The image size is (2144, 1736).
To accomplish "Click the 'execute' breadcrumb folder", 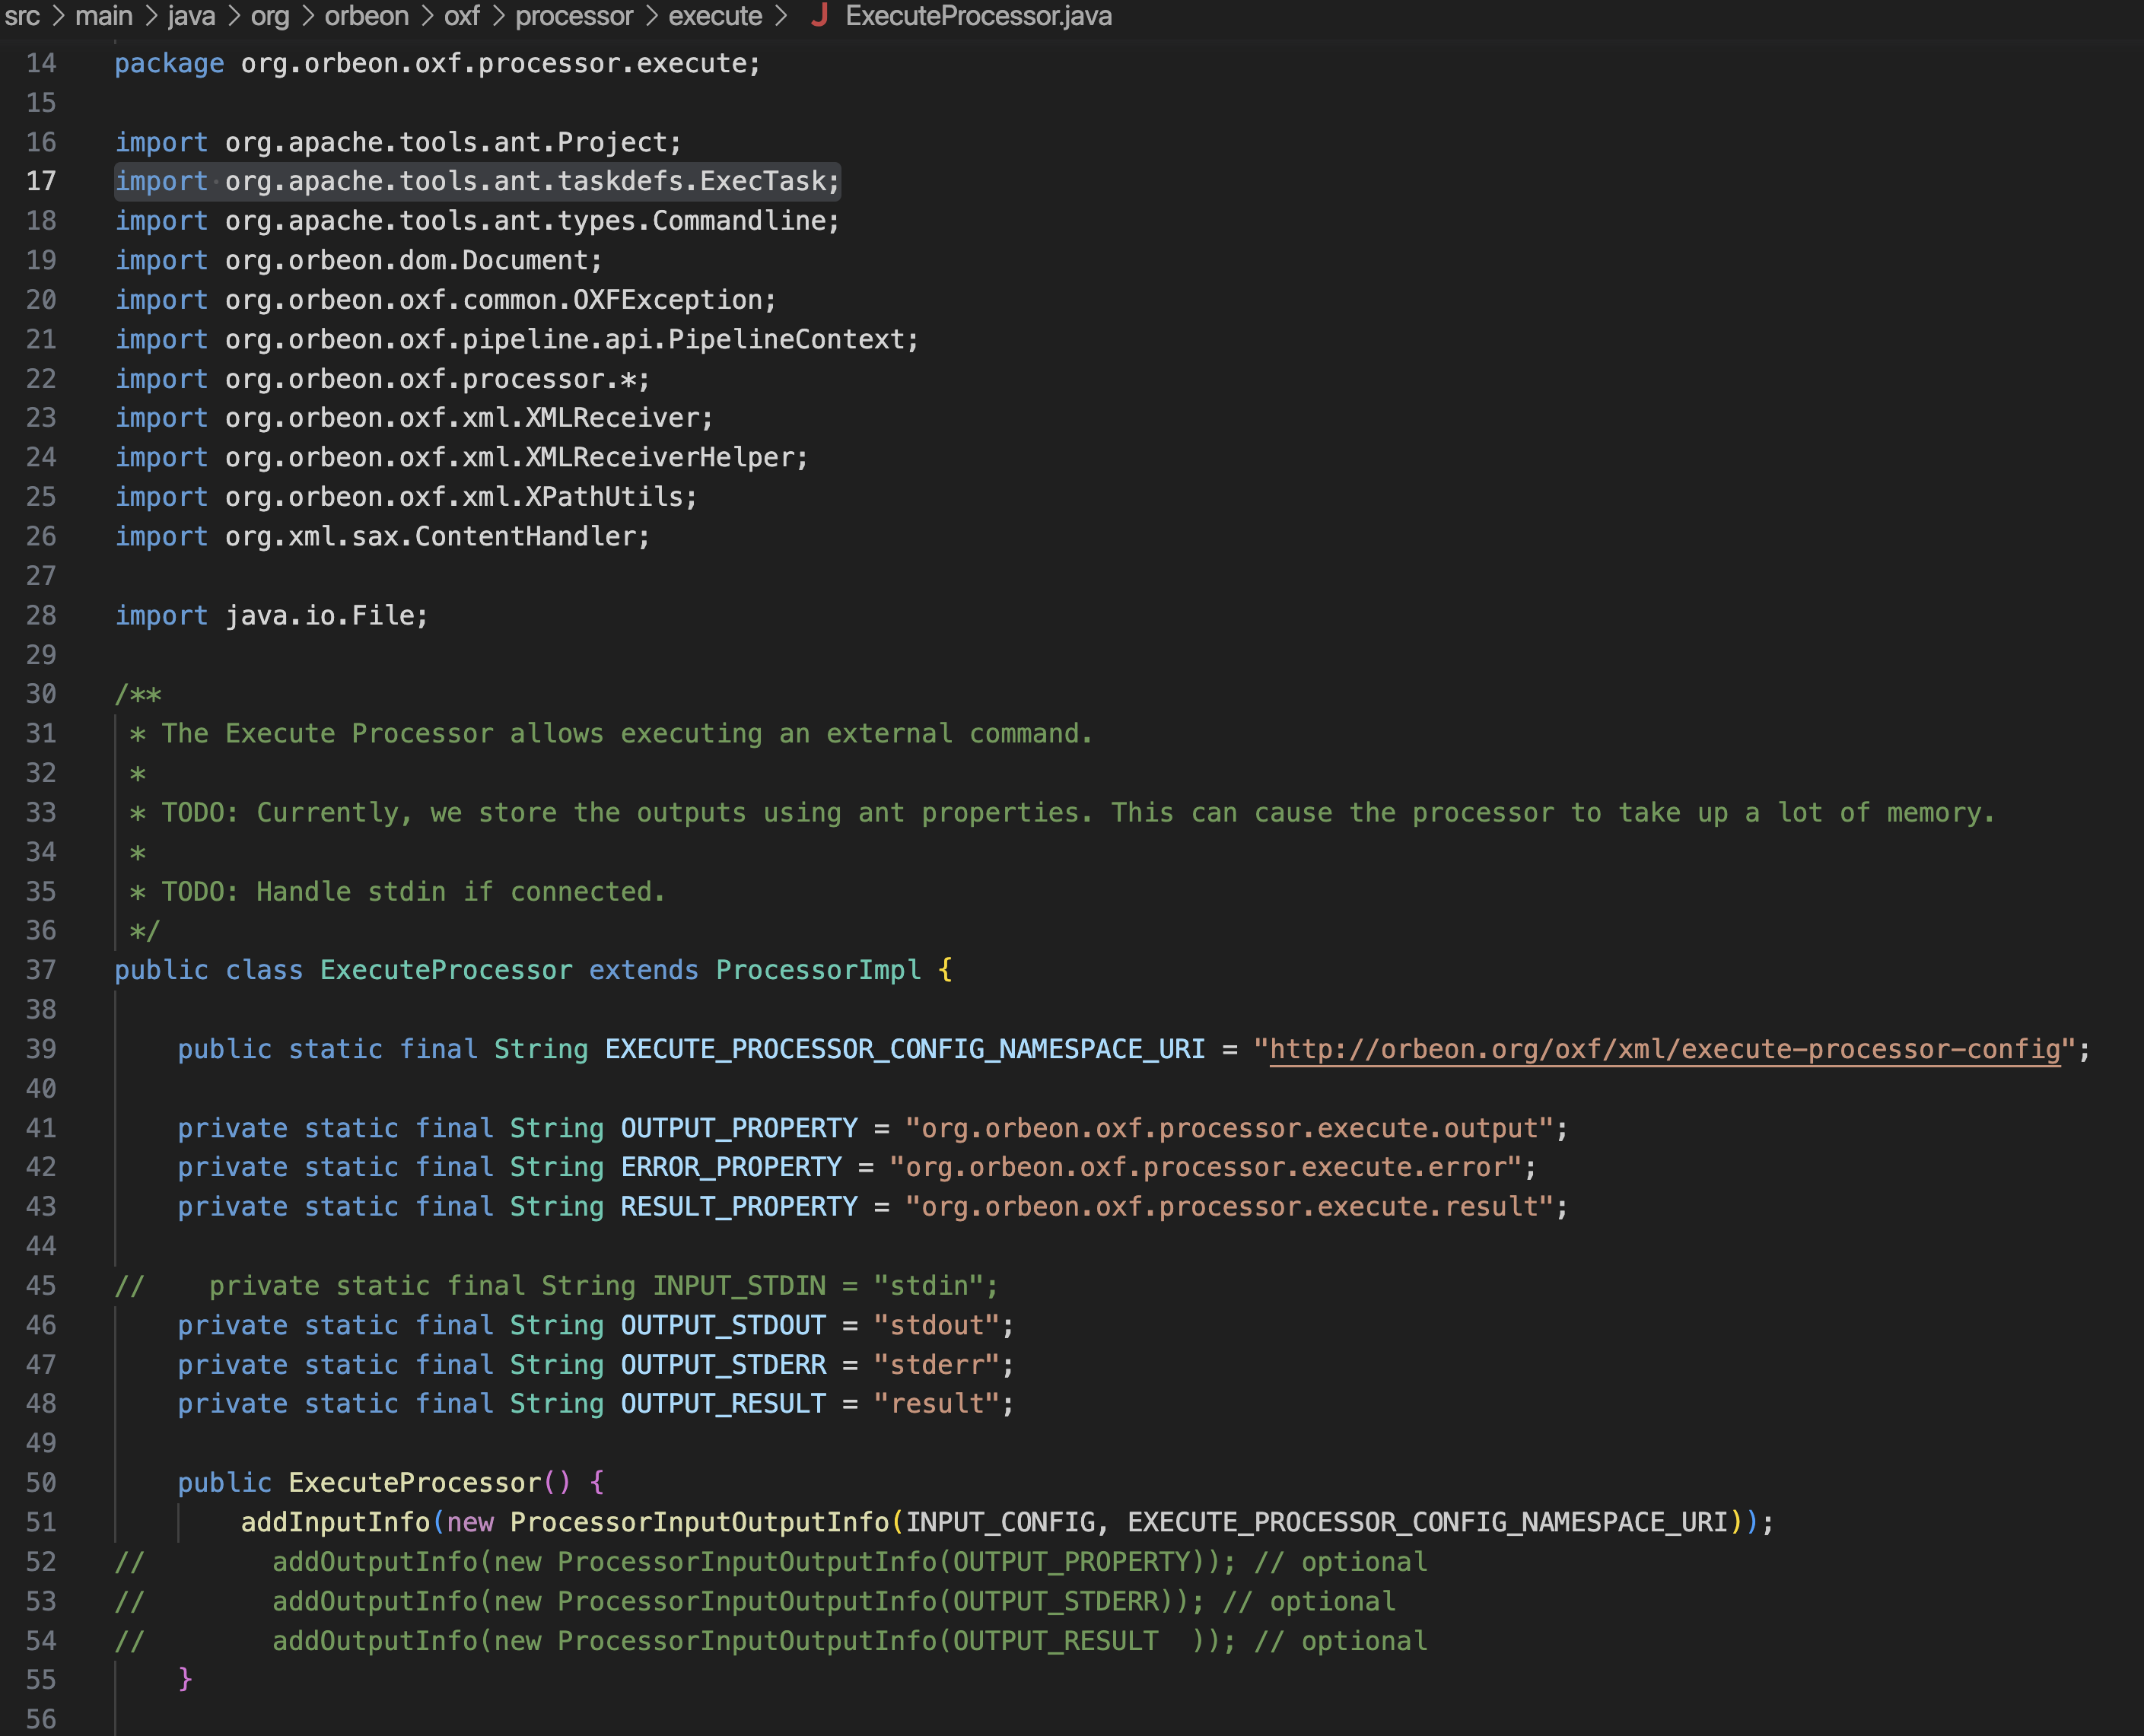I will (715, 16).
